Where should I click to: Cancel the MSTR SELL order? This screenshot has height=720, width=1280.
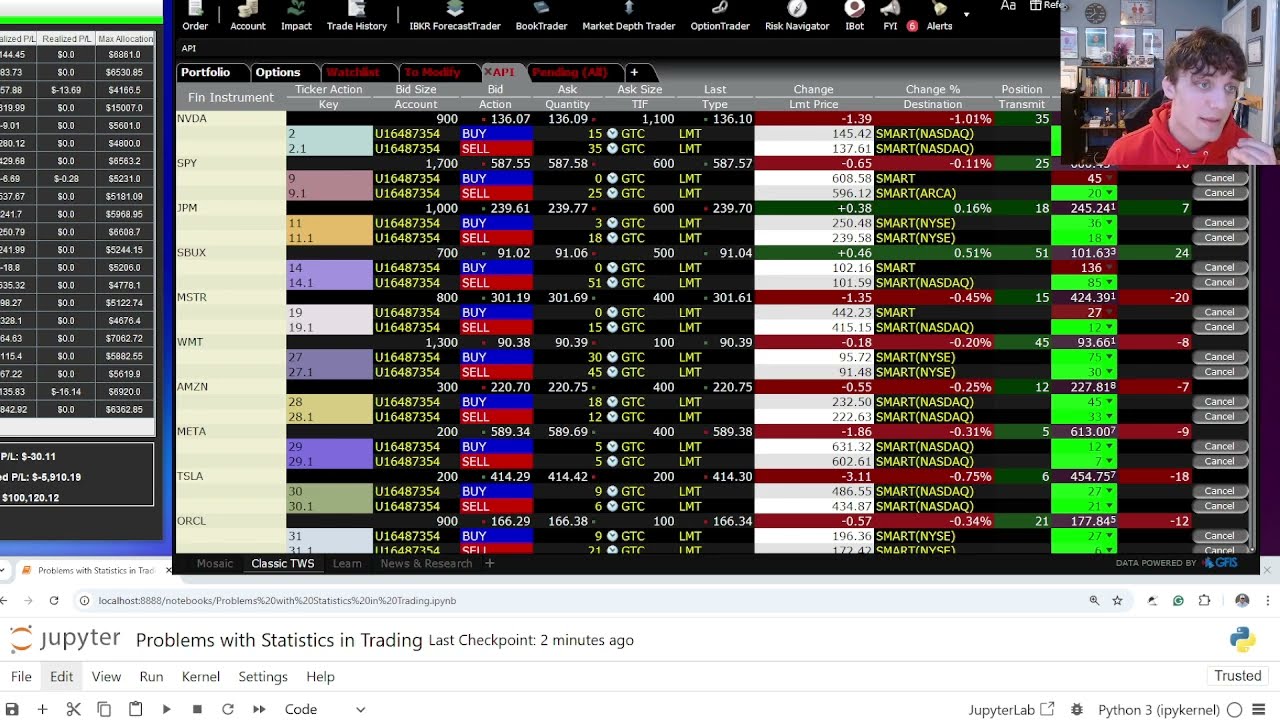click(1220, 327)
